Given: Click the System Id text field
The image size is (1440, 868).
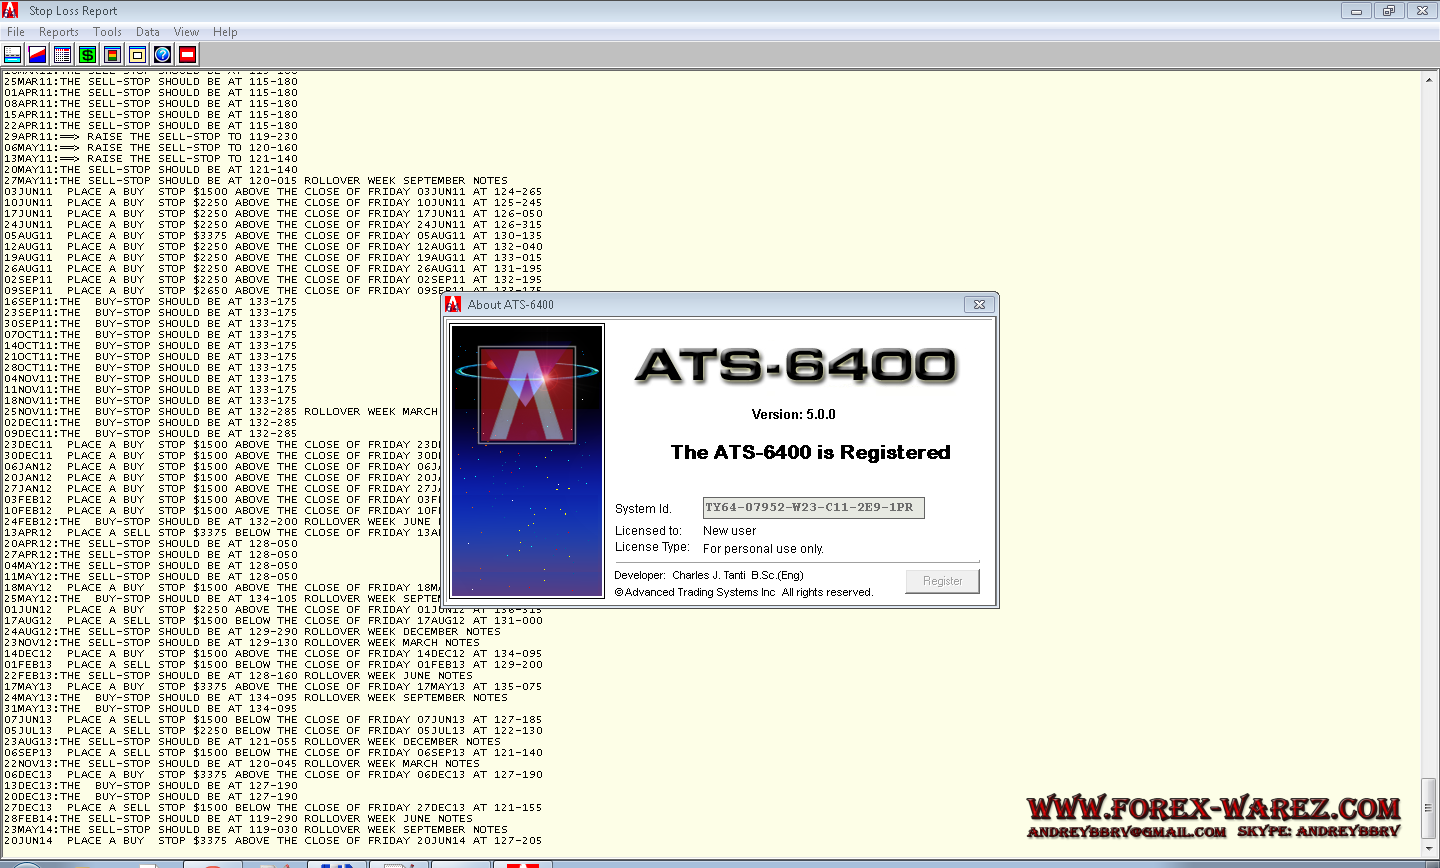Looking at the screenshot, I should (813, 508).
